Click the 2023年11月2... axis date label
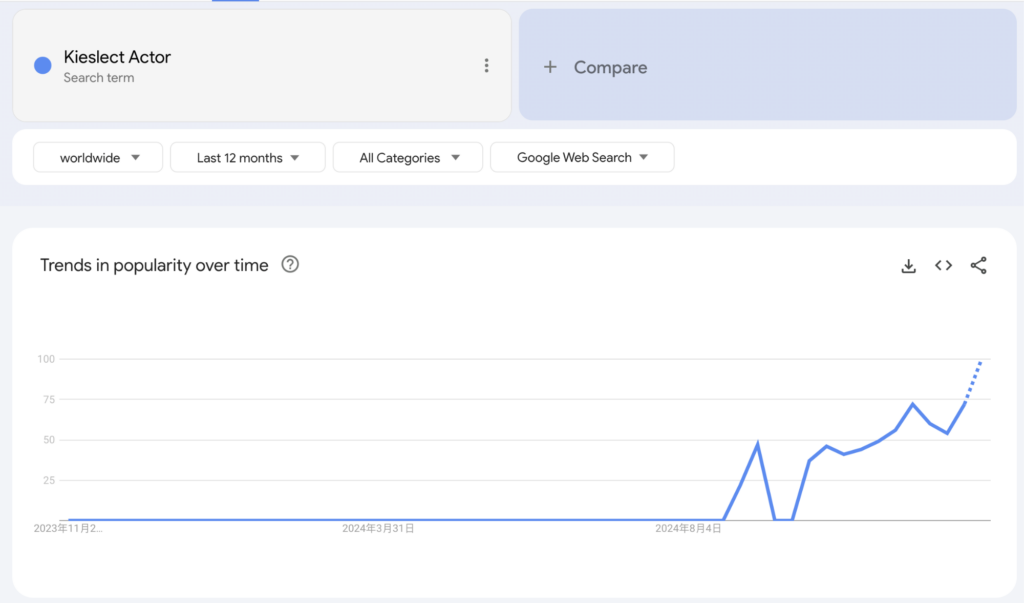Image resolution: width=1024 pixels, height=603 pixels. [x=68, y=529]
